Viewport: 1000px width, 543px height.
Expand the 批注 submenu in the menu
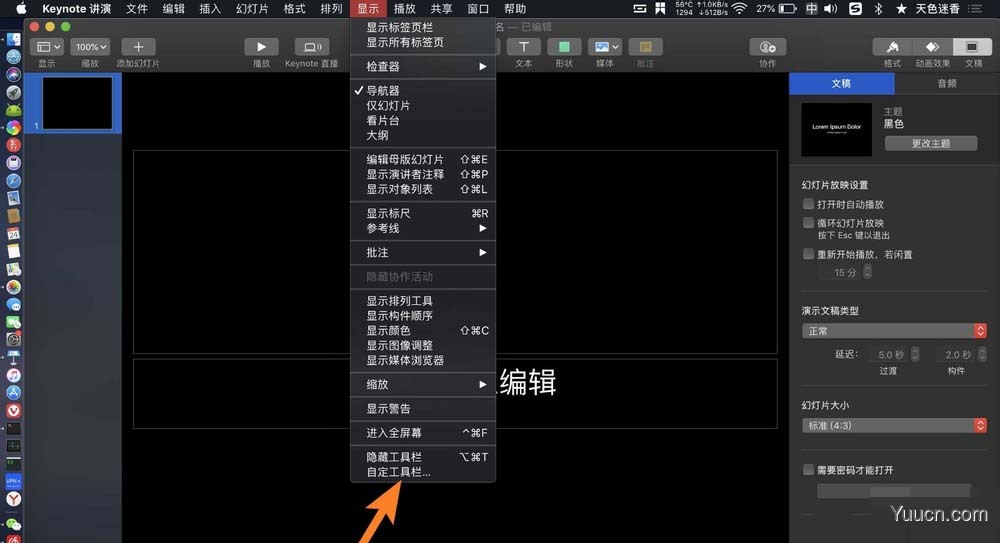click(x=423, y=253)
